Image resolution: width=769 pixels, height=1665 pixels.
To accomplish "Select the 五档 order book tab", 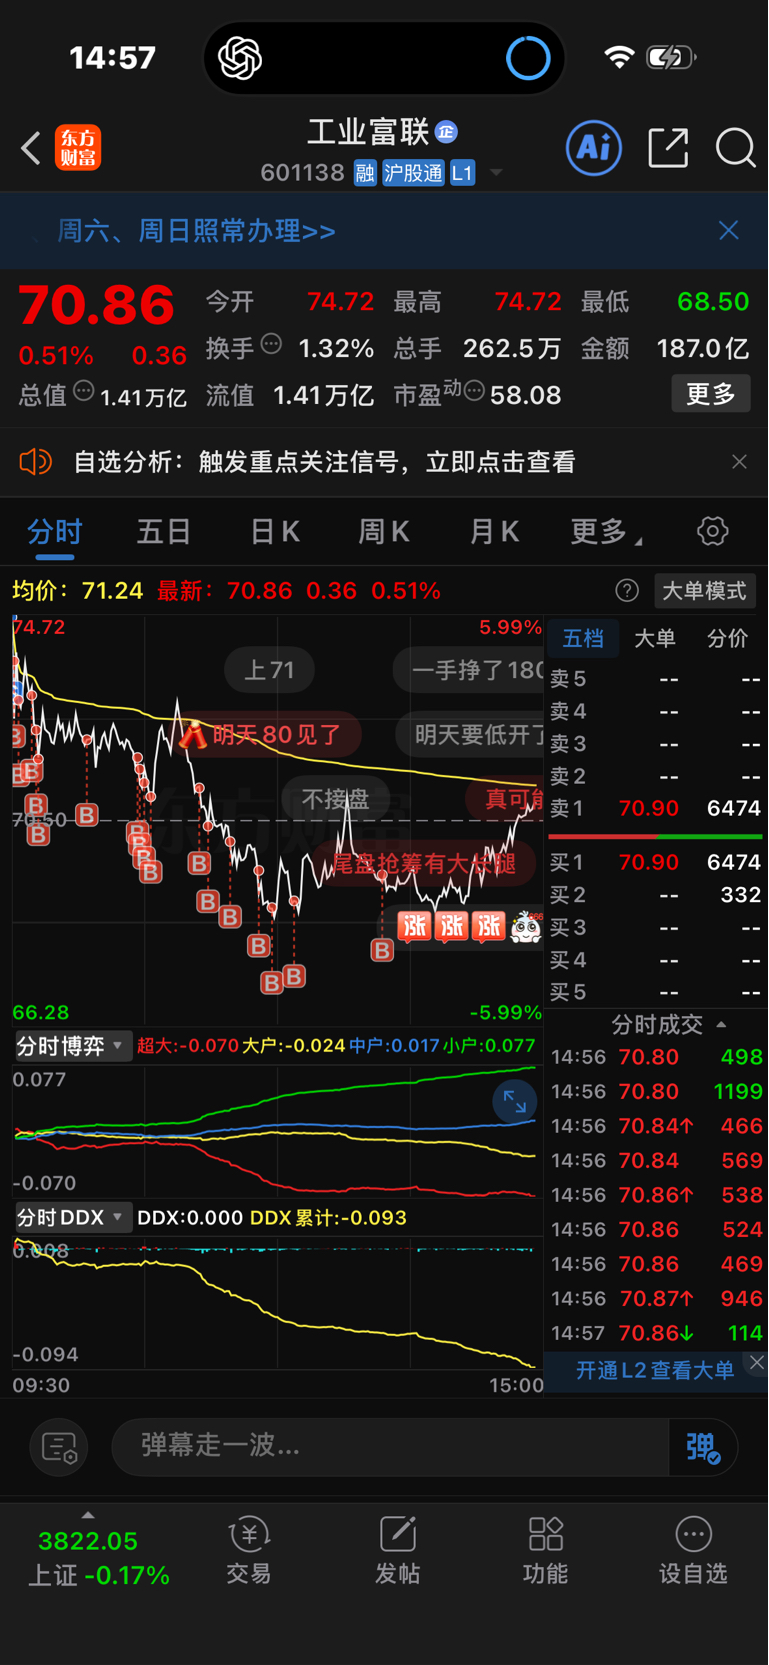I will click(x=583, y=638).
